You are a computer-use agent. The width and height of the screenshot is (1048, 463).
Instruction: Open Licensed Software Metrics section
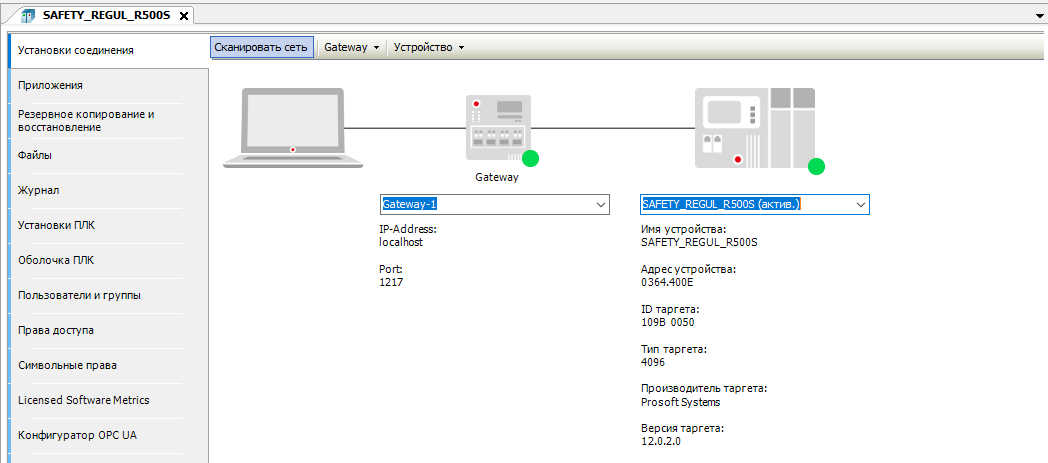pyautogui.click(x=84, y=400)
